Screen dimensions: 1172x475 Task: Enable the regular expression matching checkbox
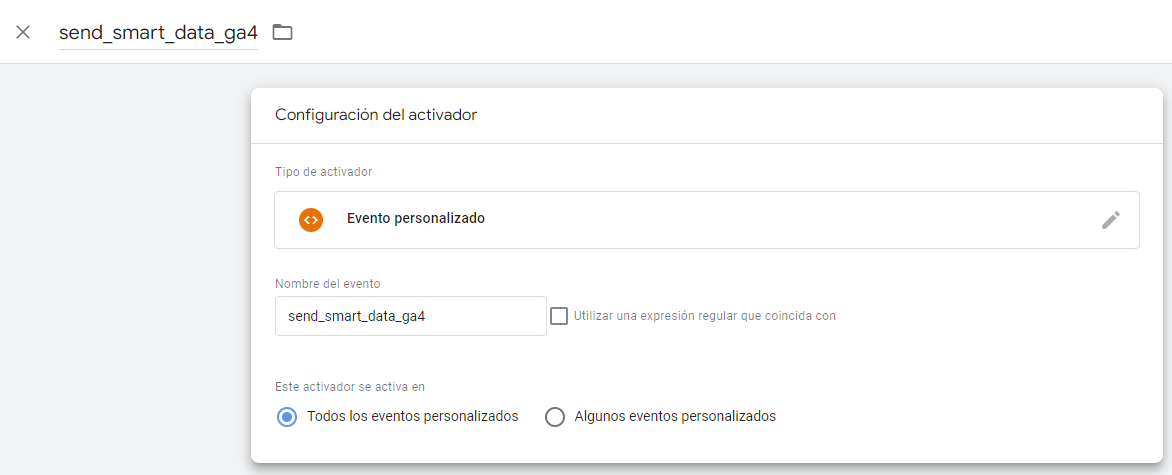[x=559, y=316]
